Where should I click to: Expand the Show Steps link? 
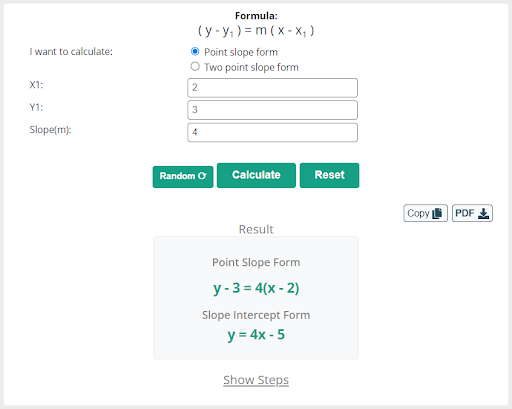256,380
